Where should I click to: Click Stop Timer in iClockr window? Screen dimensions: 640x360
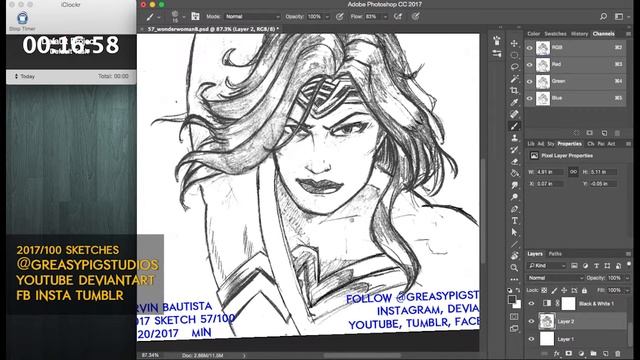point(22,21)
